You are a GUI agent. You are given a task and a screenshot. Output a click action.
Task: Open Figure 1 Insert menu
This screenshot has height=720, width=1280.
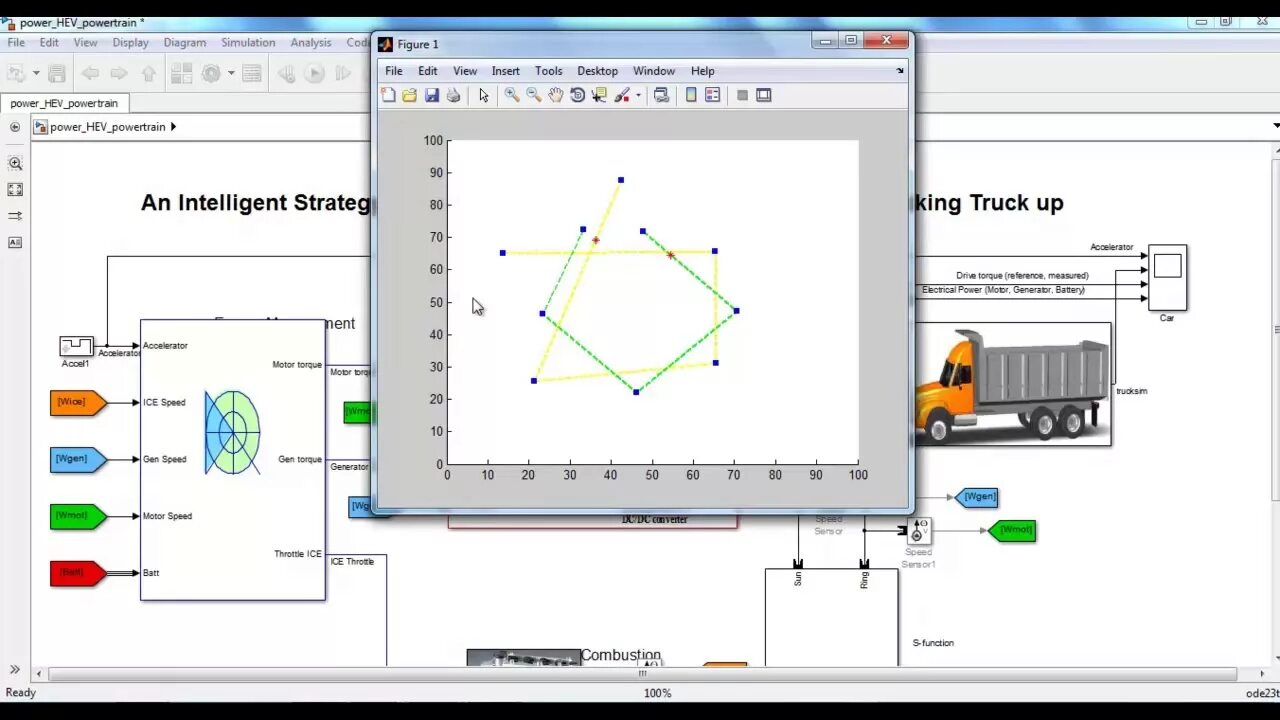506,71
